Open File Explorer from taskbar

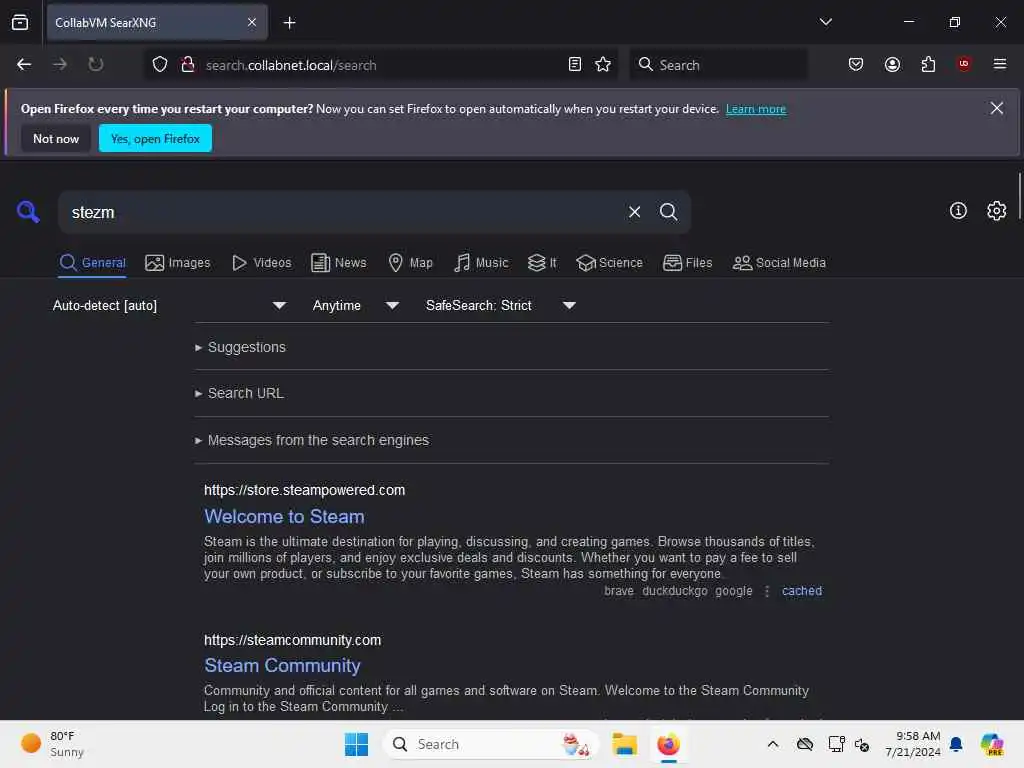tap(624, 744)
